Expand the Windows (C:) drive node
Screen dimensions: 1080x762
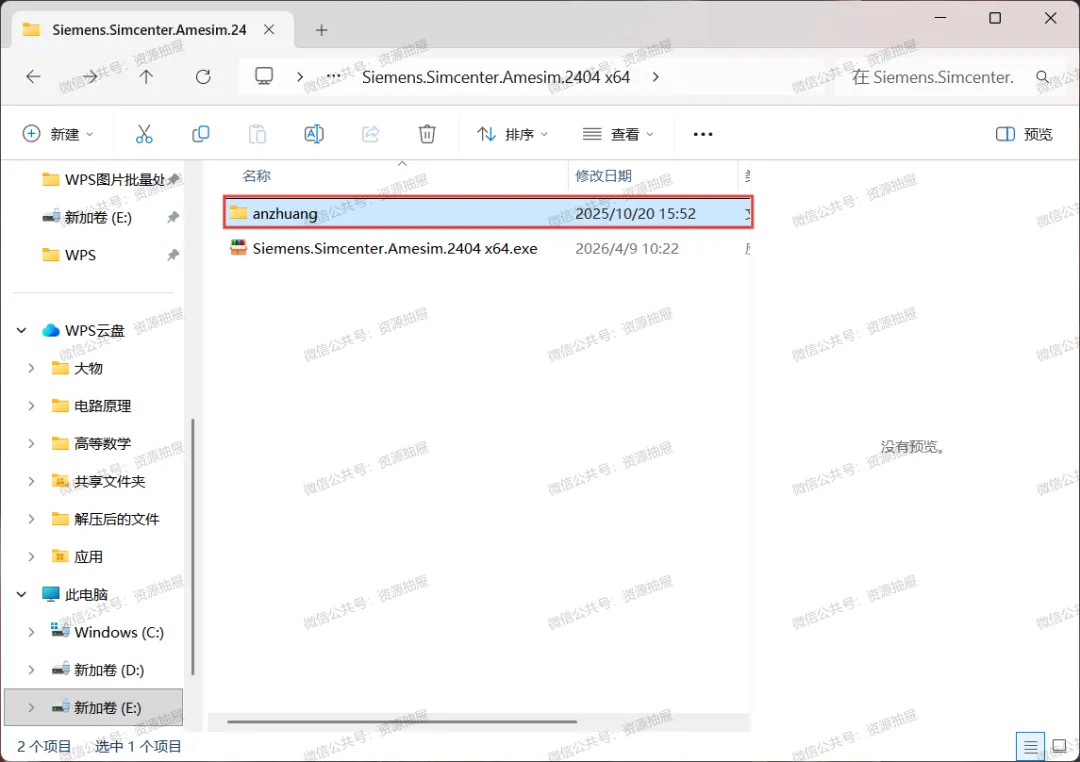coord(31,632)
